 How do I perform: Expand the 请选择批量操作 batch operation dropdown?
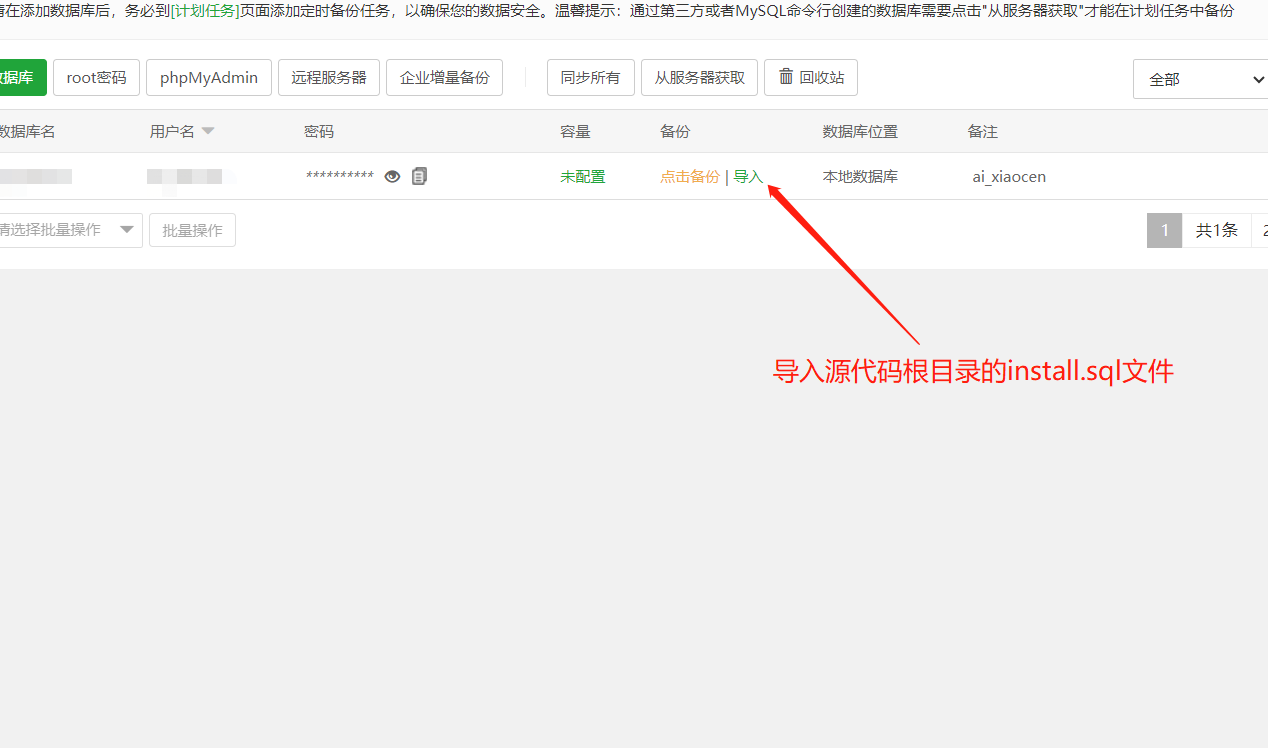click(65, 230)
